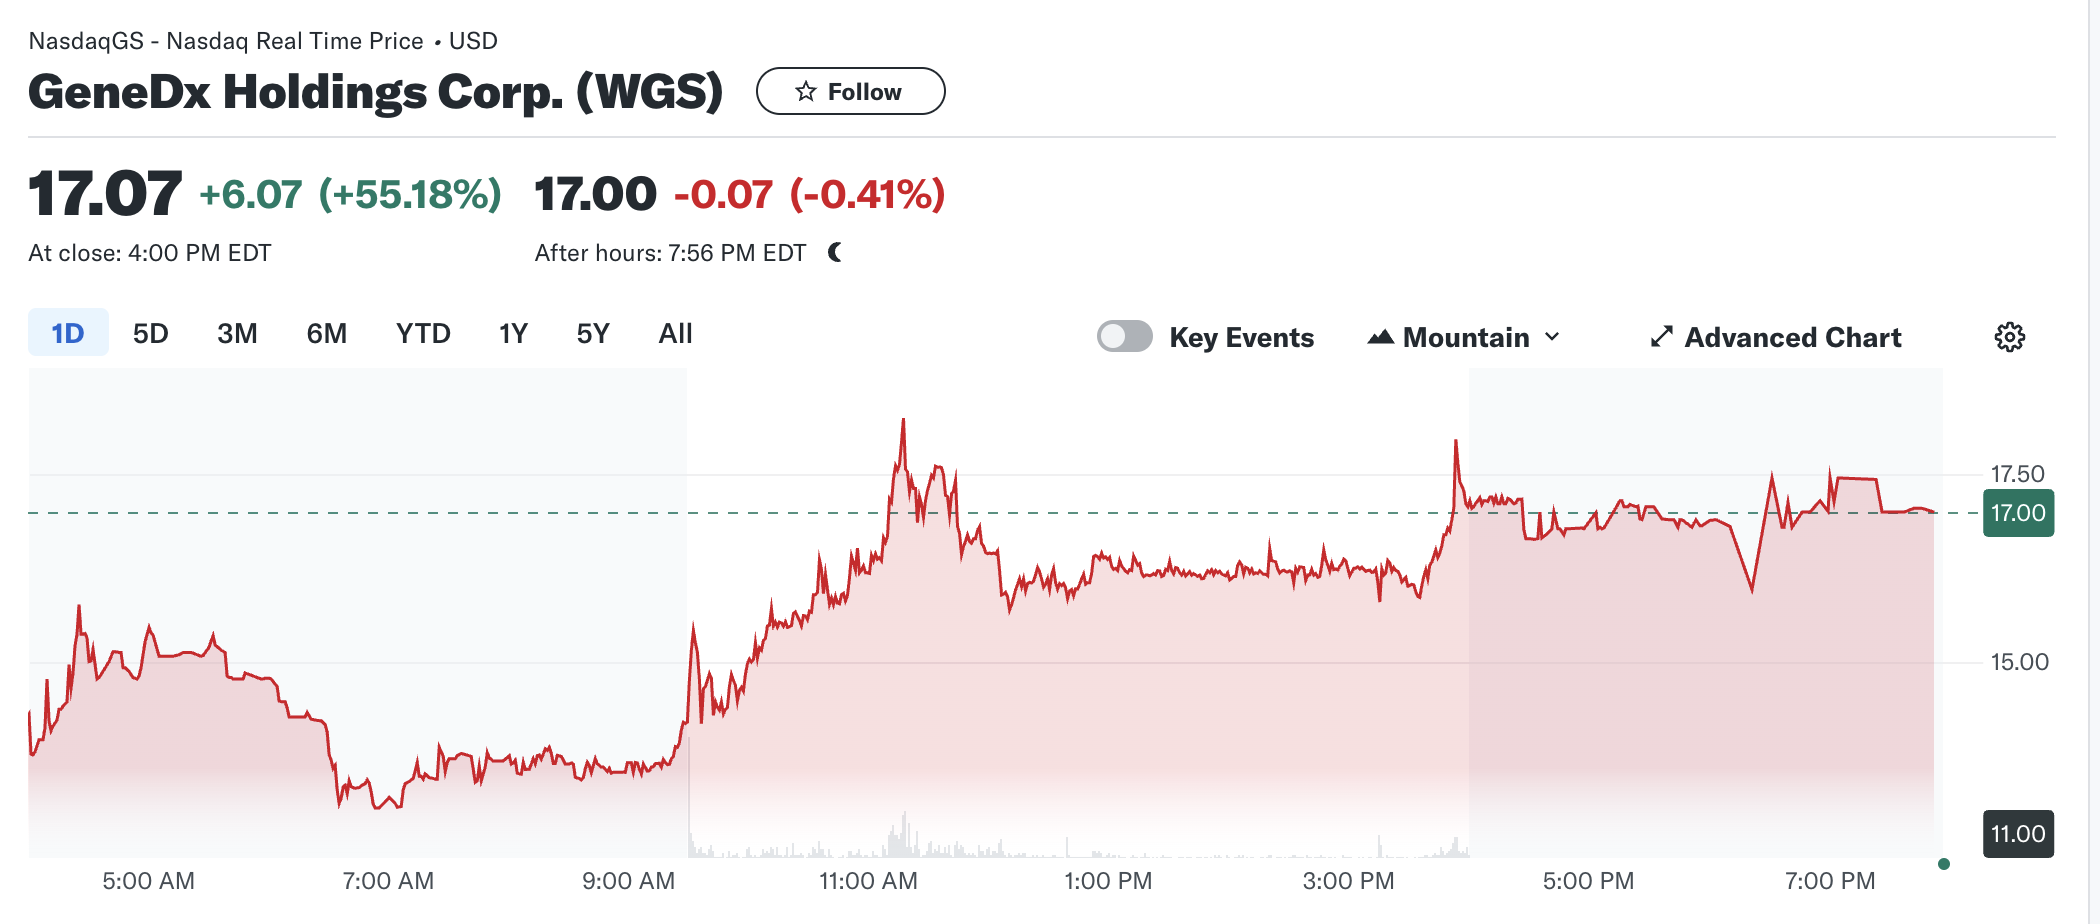Switch to the 5D time range tab
Viewport: 2100px width, 924px height.
click(x=151, y=333)
